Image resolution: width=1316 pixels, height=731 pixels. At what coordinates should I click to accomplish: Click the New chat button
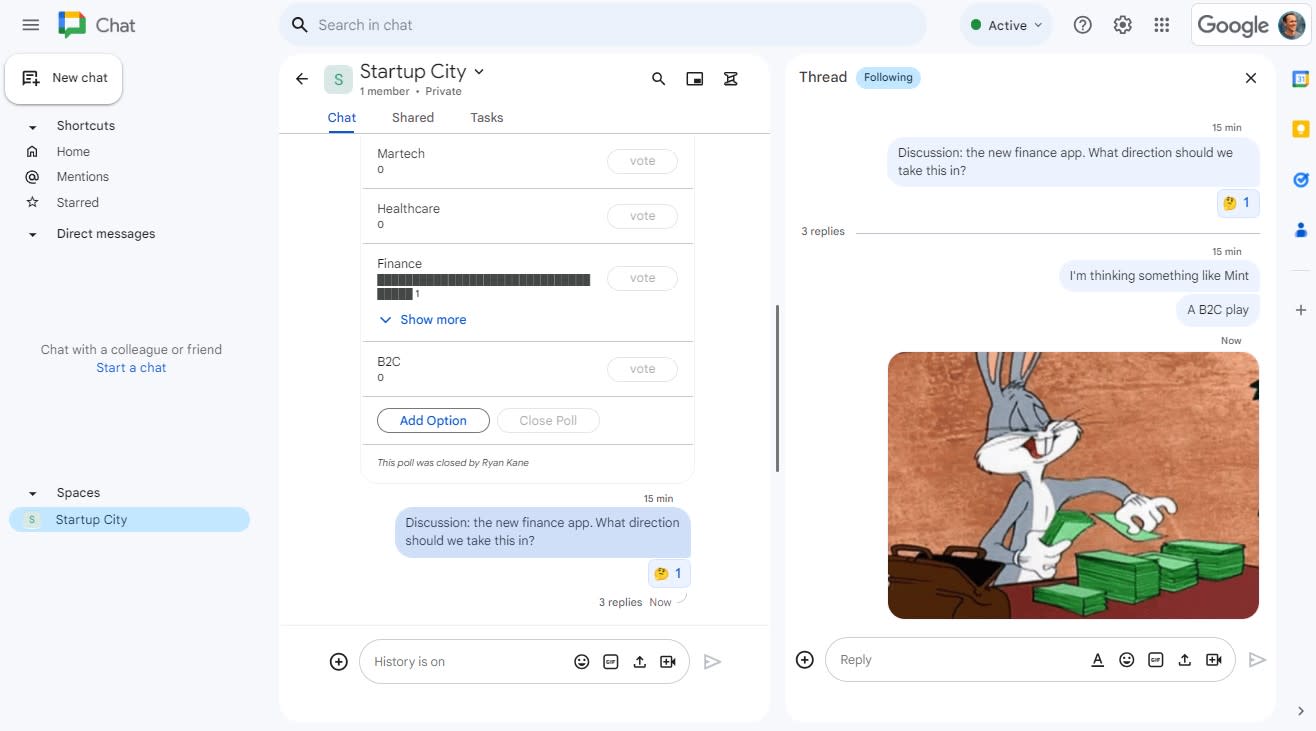click(x=64, y=78)
